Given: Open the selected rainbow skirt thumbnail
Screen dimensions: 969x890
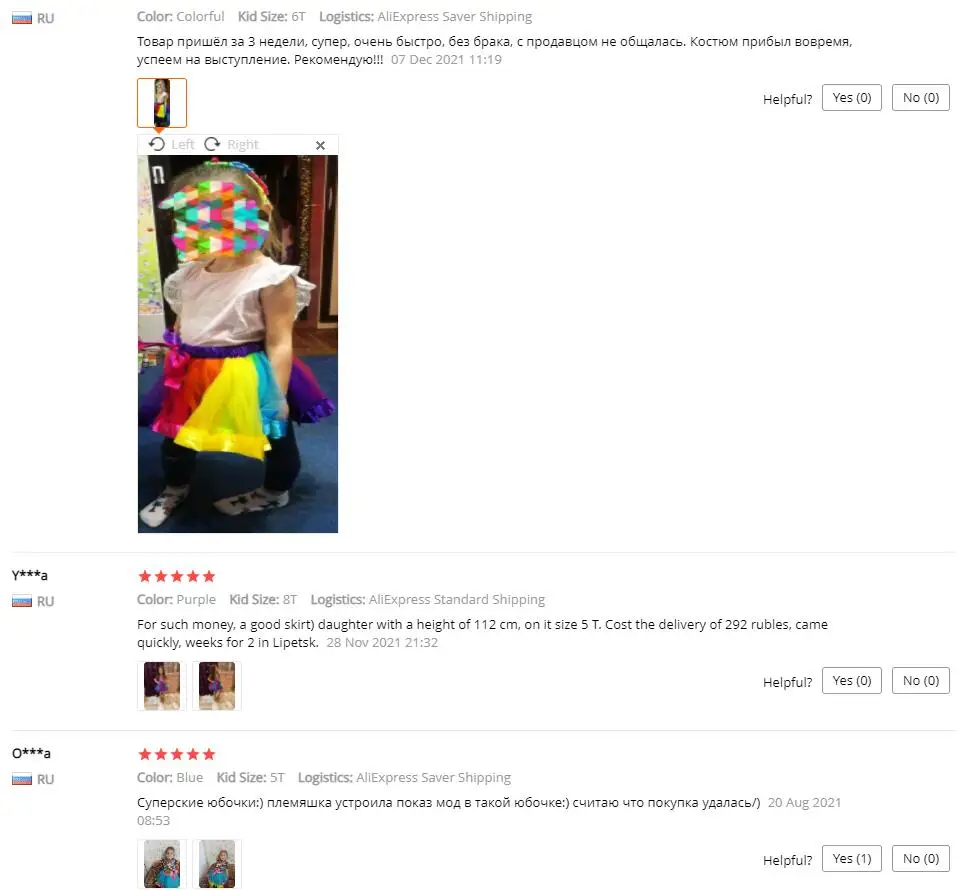Looking at the screenshot, I should (x=162, y=103).
